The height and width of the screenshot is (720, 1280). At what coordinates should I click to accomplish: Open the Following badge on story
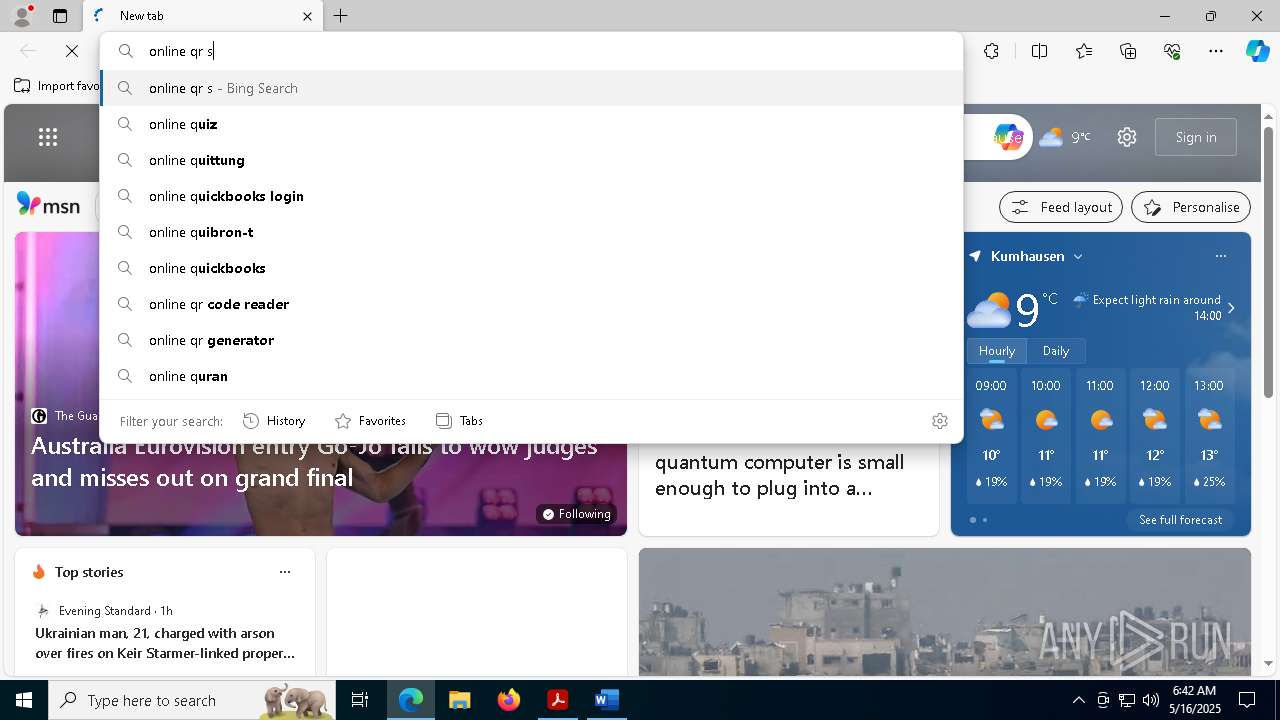pyautogui.click(x=576, y=514)
